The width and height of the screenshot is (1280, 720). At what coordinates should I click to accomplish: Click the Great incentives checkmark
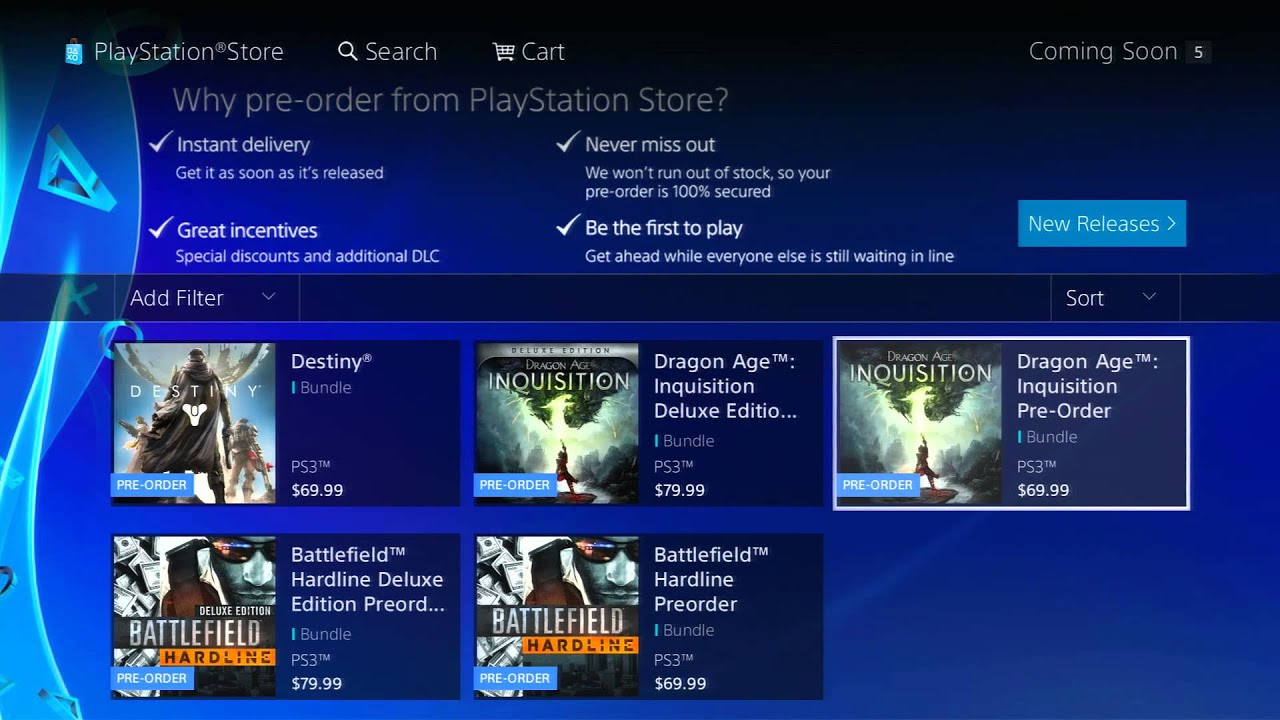pos(160,228)
